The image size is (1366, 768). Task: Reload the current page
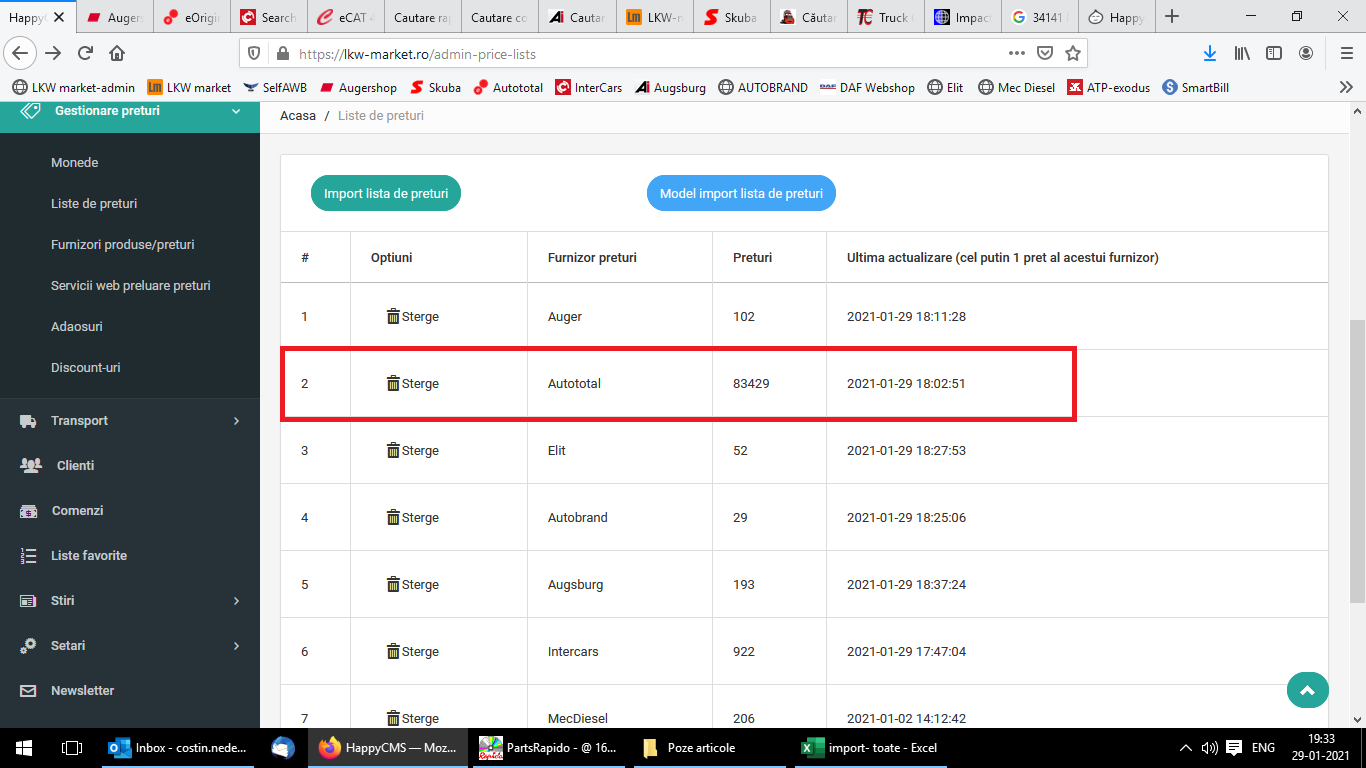tap(86, 53)
